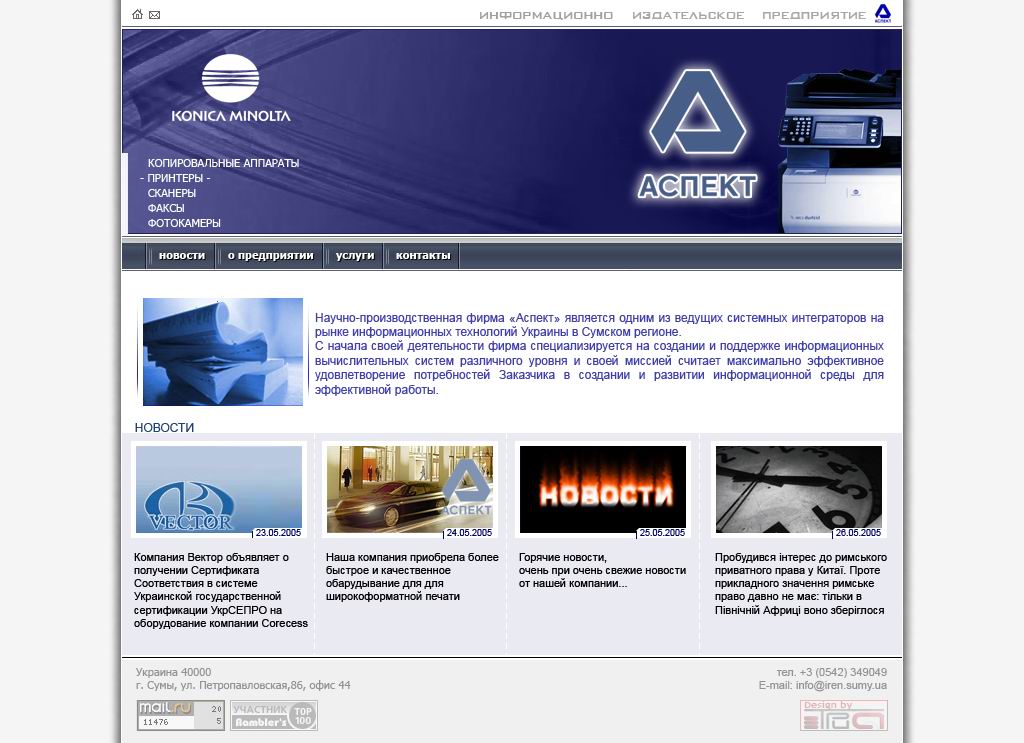Open news about римського приватного права
Image resolution: width=1024 pixels, height=743 pixels.
coord(801,584)
